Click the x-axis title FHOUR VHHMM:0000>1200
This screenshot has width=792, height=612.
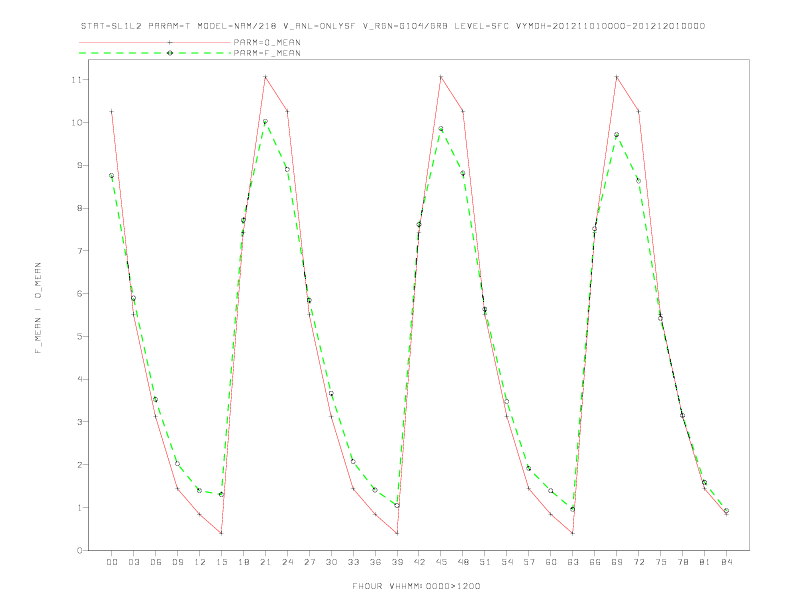pos(416,586)
